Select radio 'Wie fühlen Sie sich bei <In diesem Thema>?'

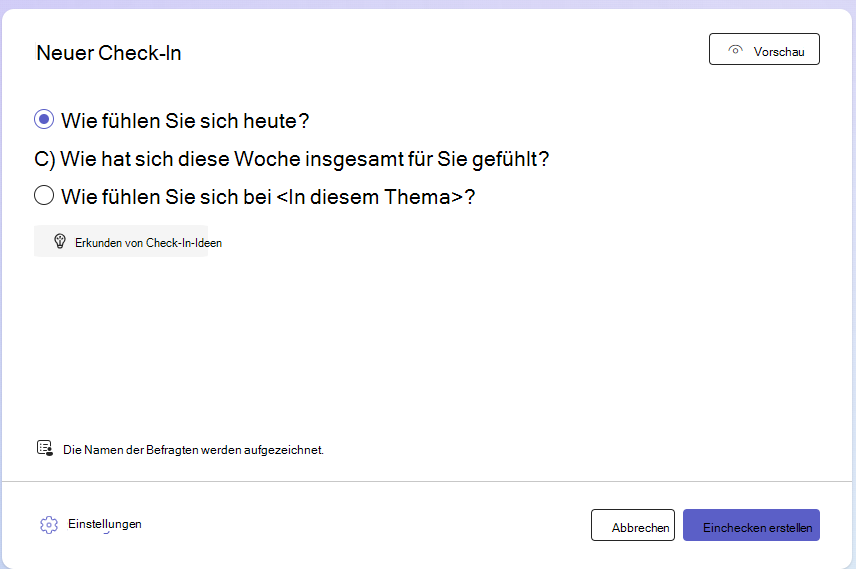pos(44,195)
